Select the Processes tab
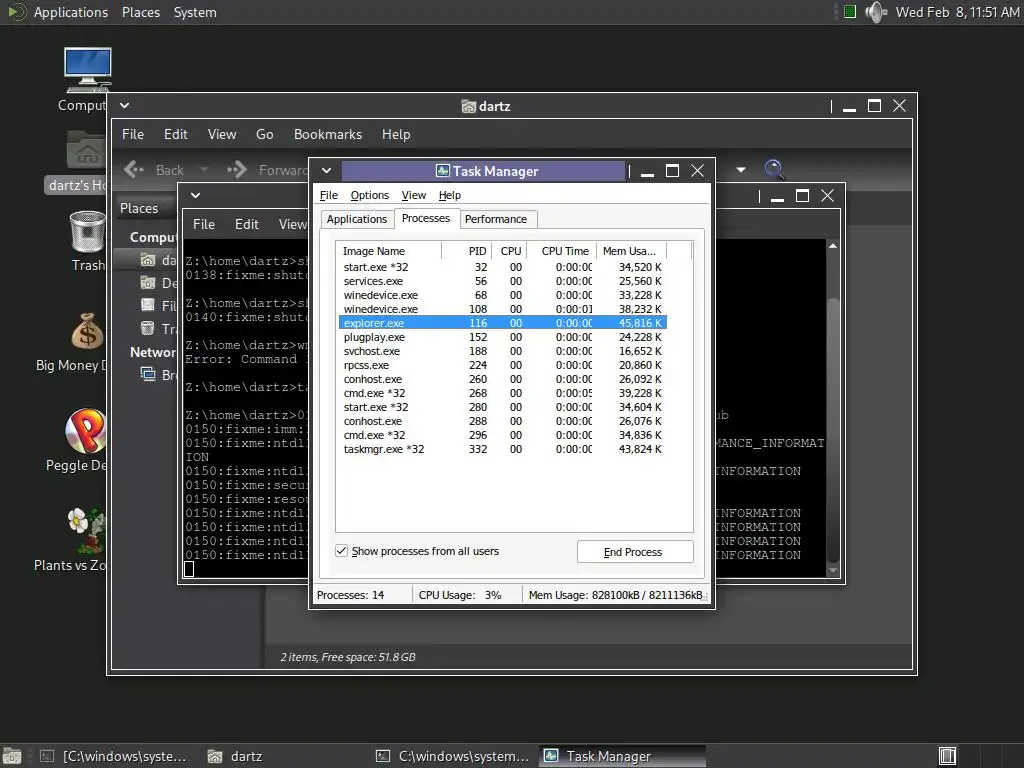Screen dimensions: 1024x768 click(x=426, y=218)
